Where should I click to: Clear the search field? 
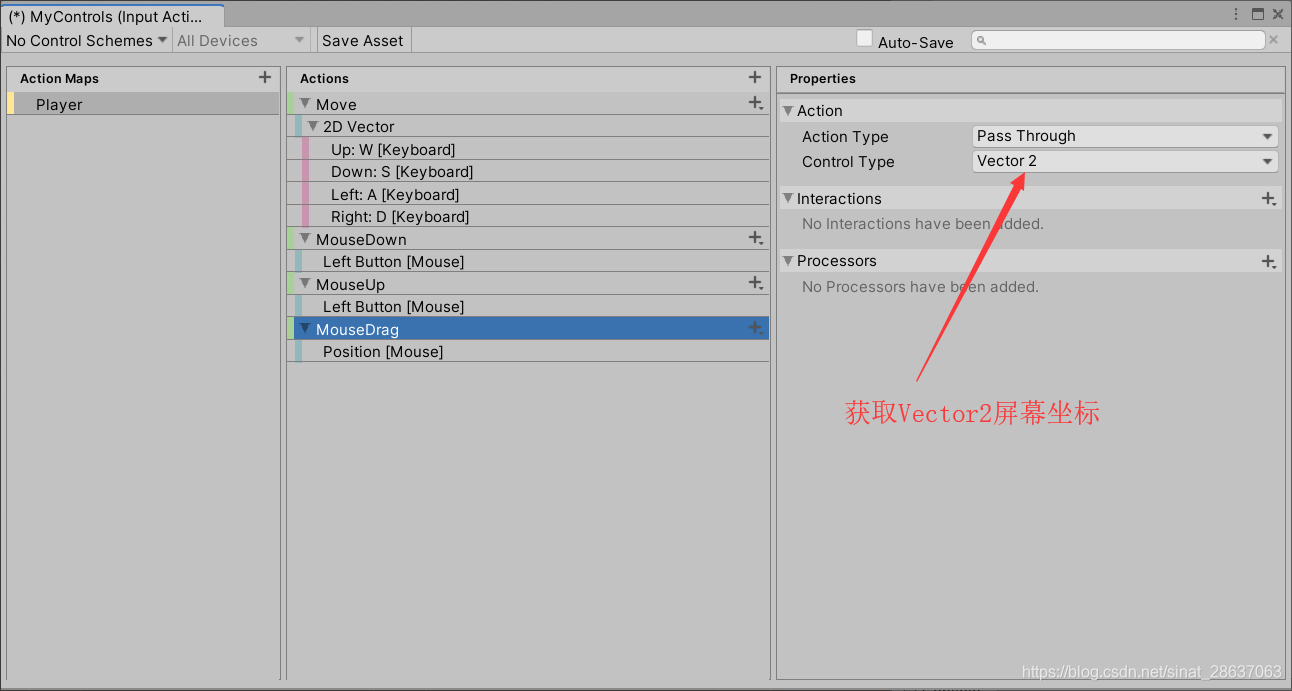[x=1273, y=40]
